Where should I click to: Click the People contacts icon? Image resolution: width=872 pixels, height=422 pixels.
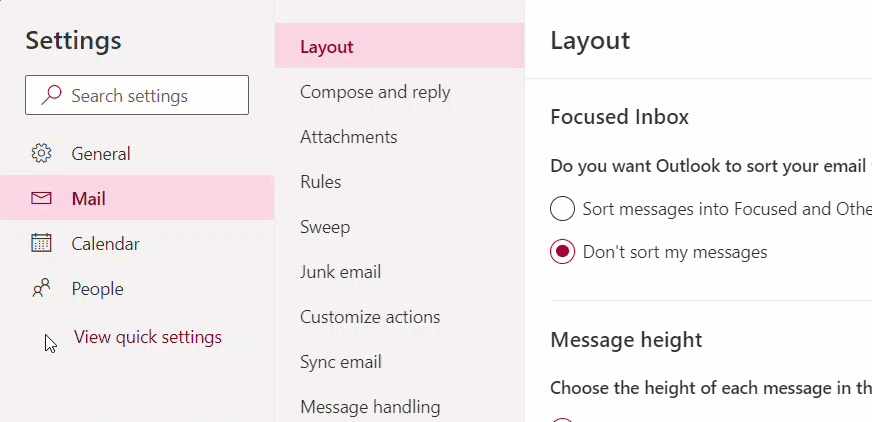coord(41,289)
